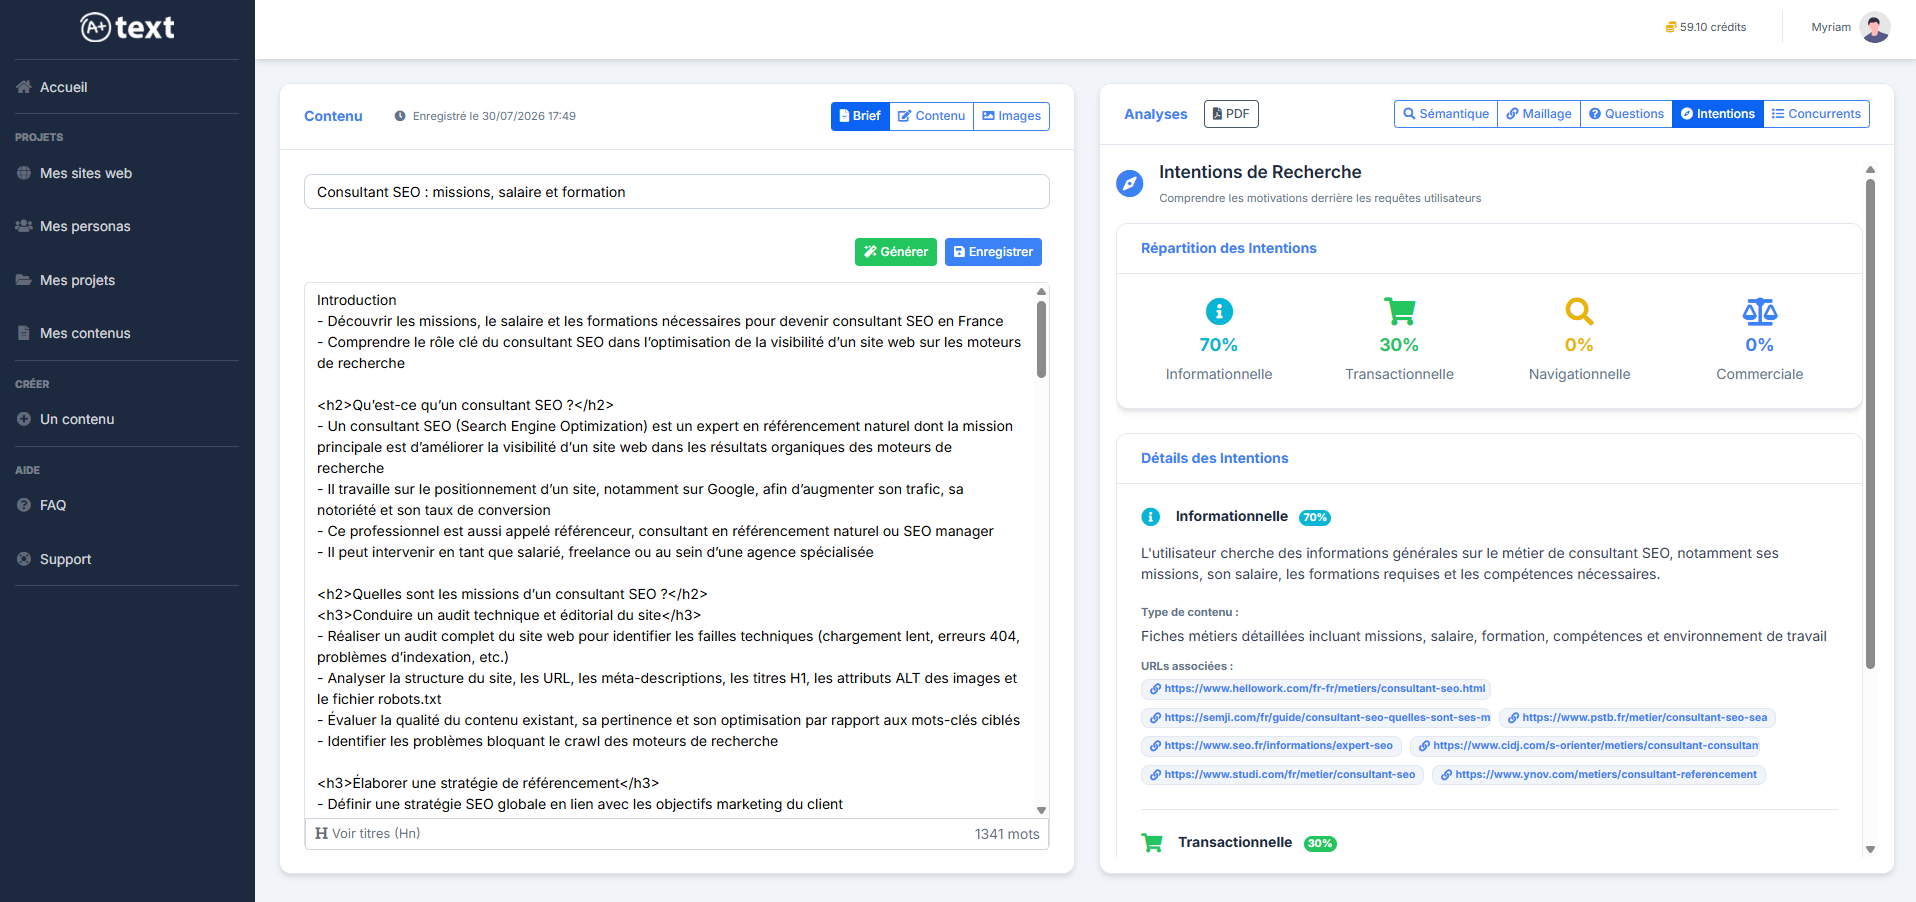Open Support page

[x=53, y=559]
